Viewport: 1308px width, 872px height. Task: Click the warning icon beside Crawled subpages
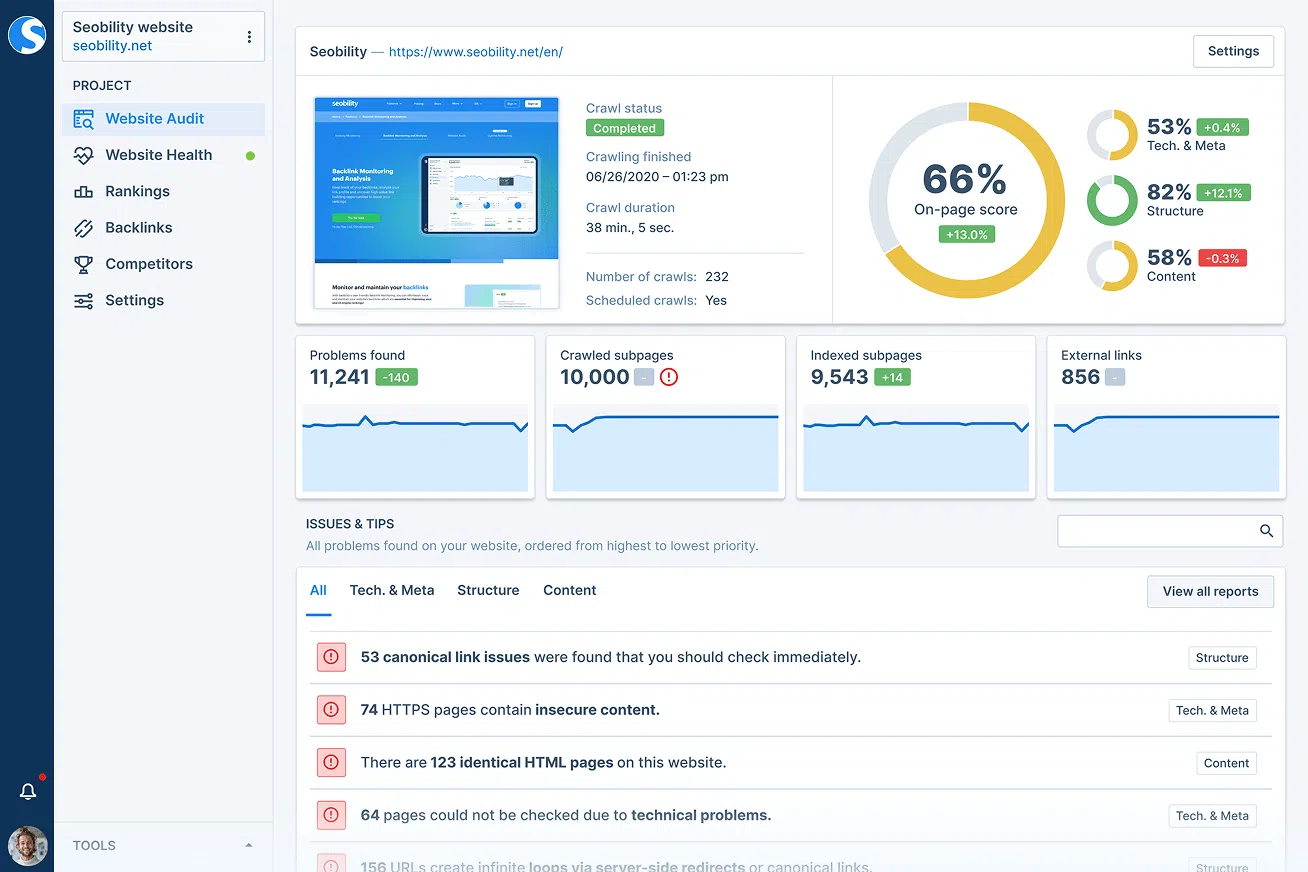pos(668,377)
